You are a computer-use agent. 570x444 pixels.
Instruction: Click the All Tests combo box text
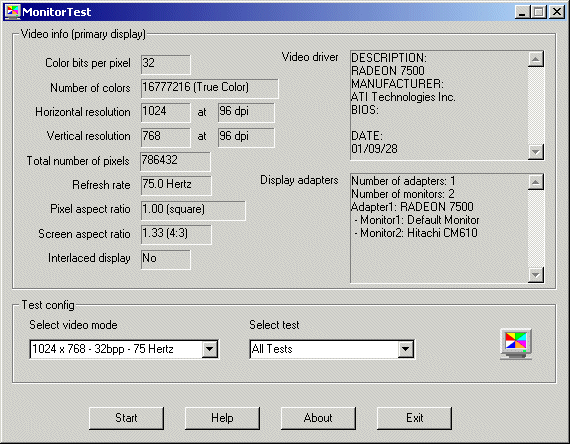pyautogui.click(x=272, y=349)
